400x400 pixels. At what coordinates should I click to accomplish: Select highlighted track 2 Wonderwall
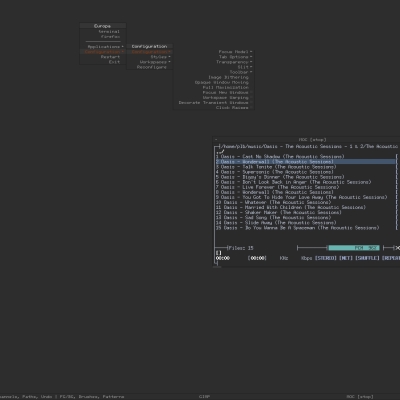305,162
